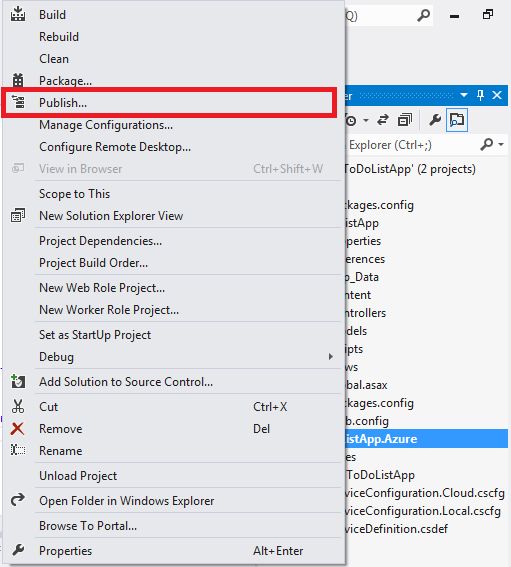Open the Solution Explorer window position dropdown arrow

[x=464, y=95]
